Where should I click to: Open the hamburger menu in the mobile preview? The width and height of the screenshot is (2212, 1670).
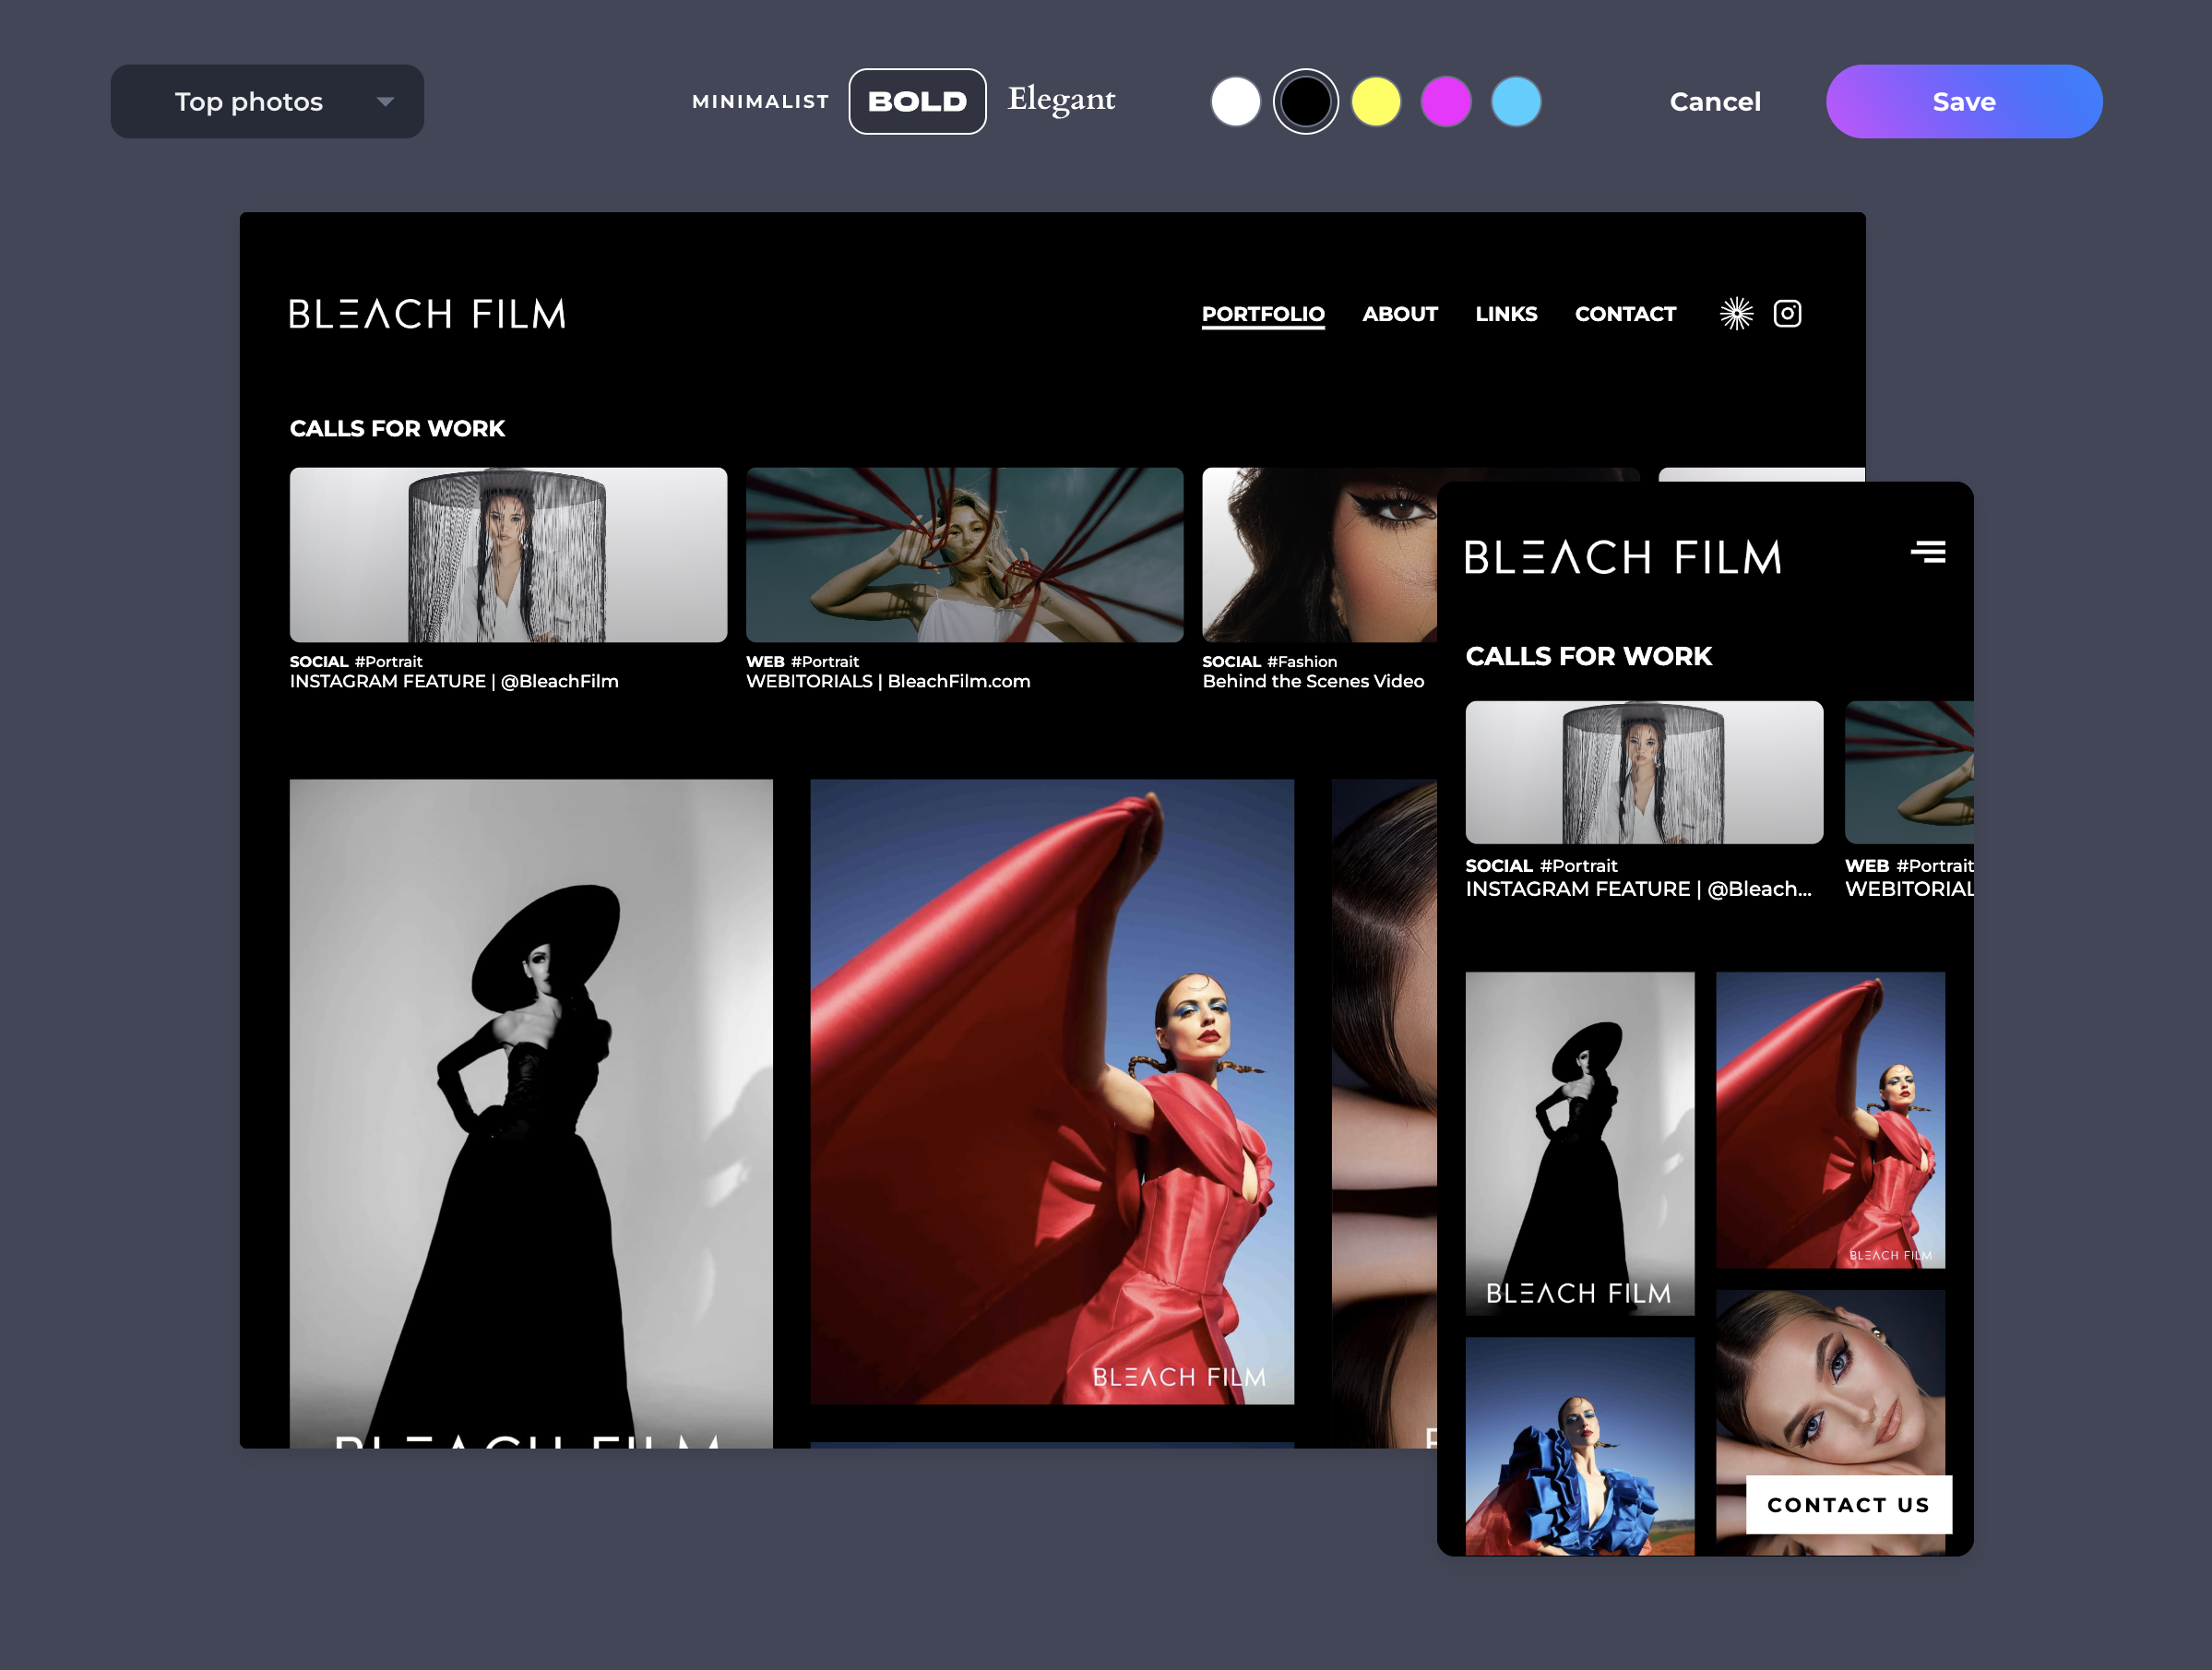pyautogui.click(x=1927, y=552)
